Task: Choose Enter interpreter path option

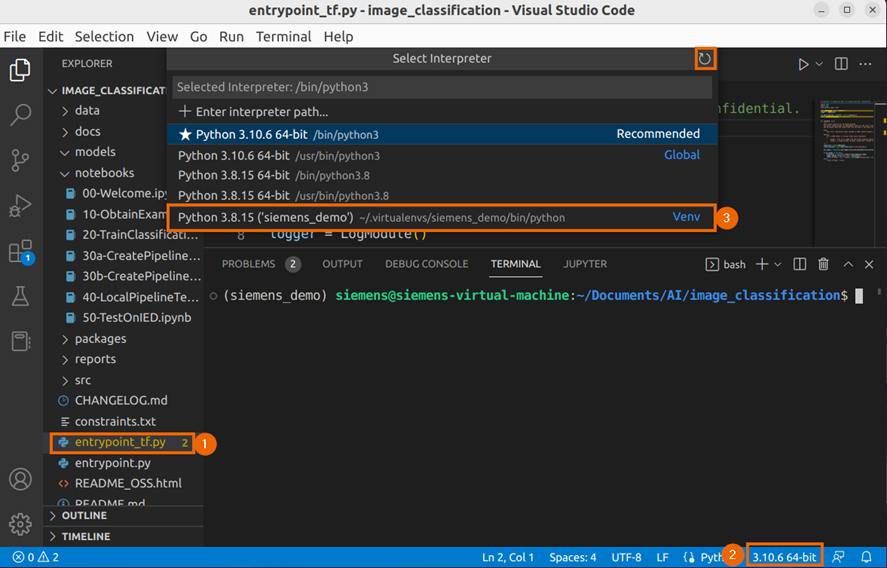Action: click(x=262, y=112)
